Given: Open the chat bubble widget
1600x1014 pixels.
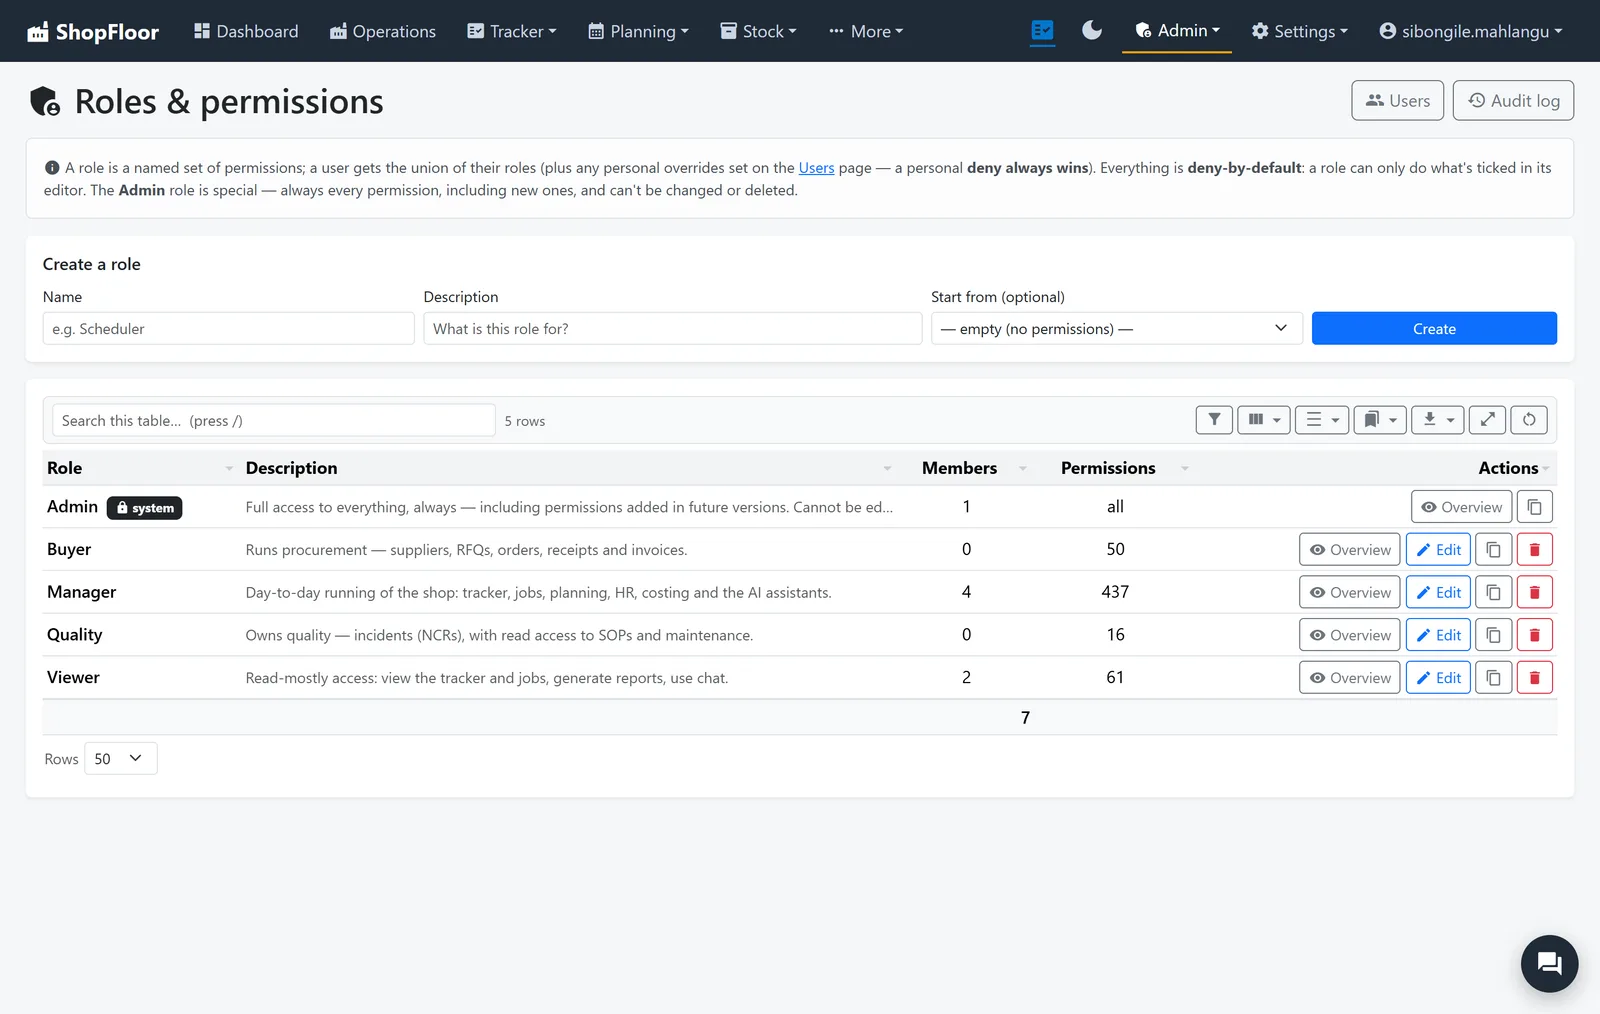Looking at the screenshot, I should pyautogui.click(x=1549, y=963).
